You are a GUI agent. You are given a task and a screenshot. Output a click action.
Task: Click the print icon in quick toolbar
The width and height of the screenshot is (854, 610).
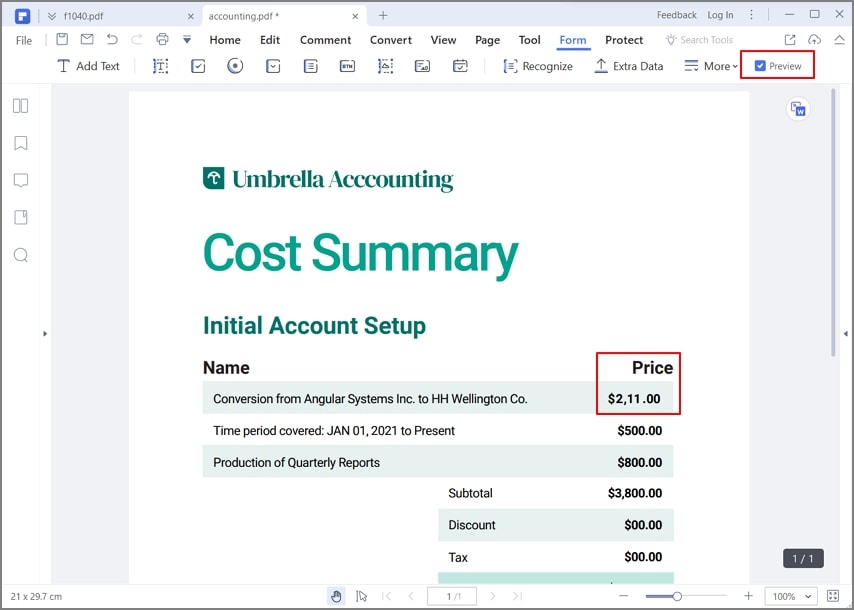162,39
